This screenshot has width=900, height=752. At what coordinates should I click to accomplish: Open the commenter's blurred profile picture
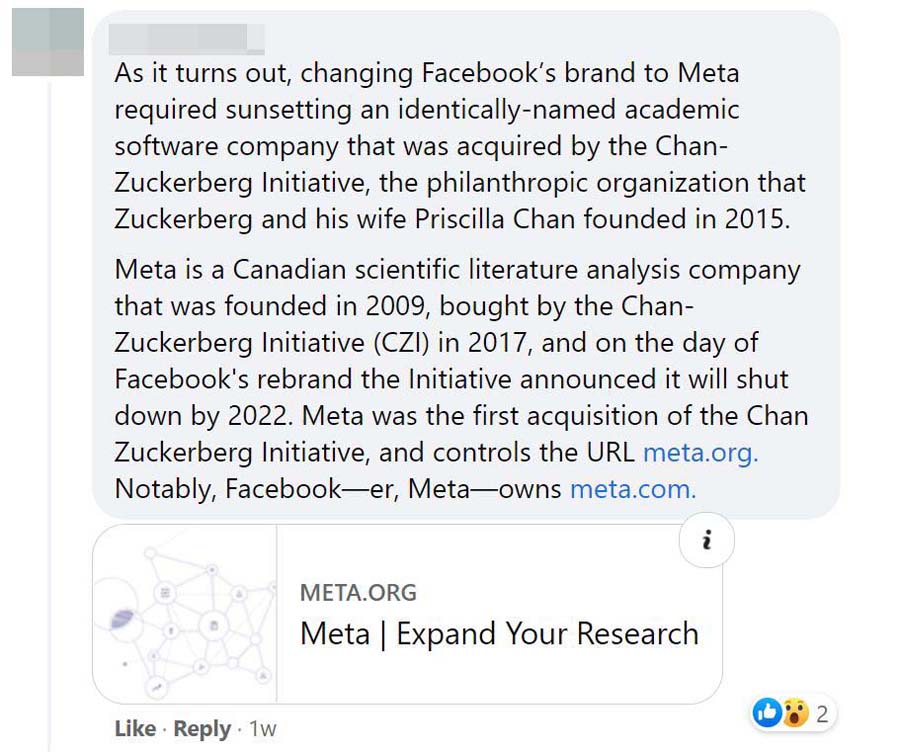coord(48,41)
